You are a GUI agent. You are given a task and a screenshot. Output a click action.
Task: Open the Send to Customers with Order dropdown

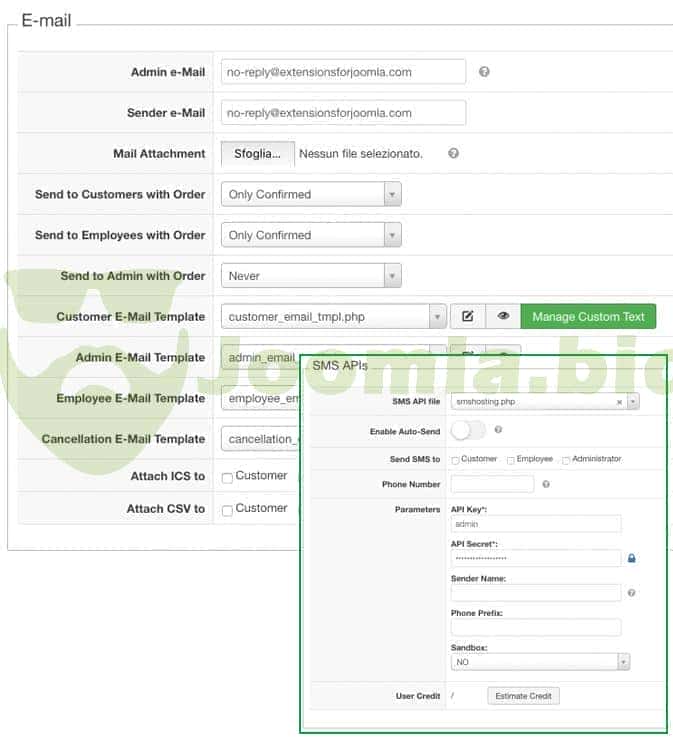point(311,194)
